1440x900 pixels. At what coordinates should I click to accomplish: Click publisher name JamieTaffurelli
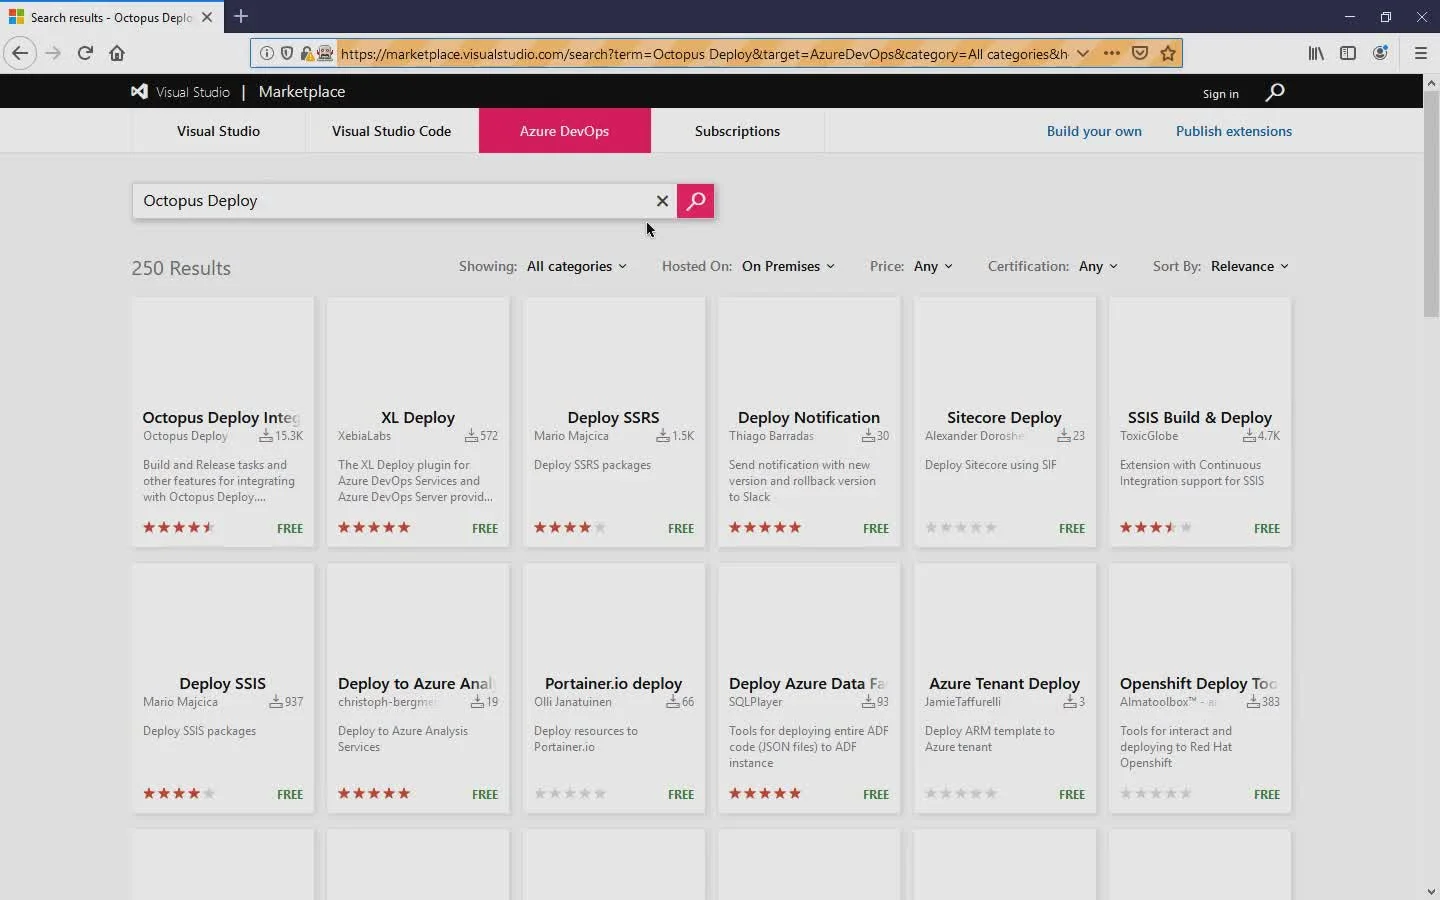point(963,702)
